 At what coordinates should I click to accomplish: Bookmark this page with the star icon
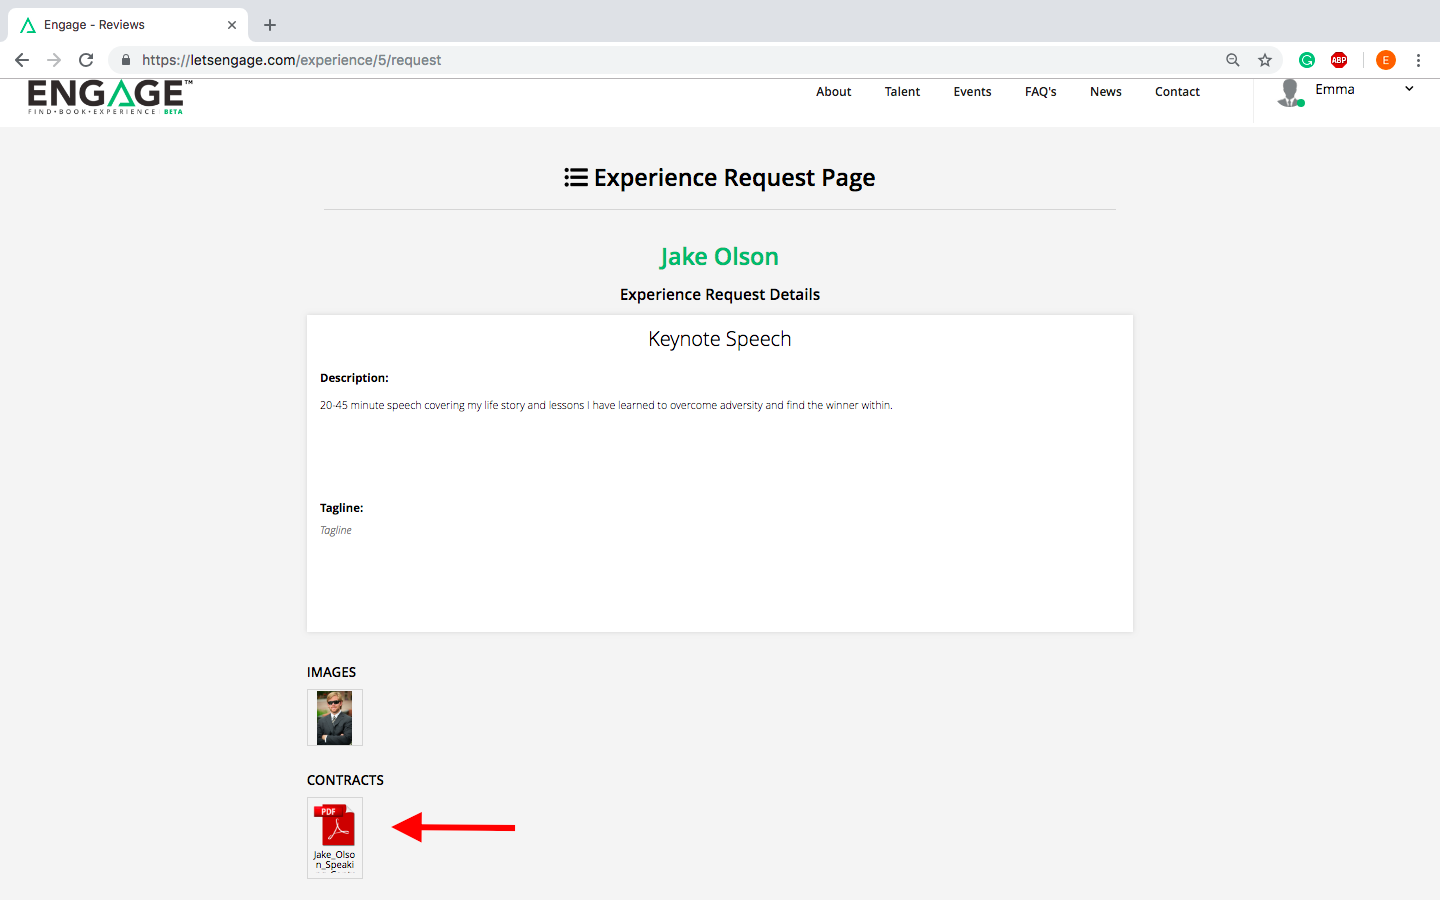[1265, 60]
